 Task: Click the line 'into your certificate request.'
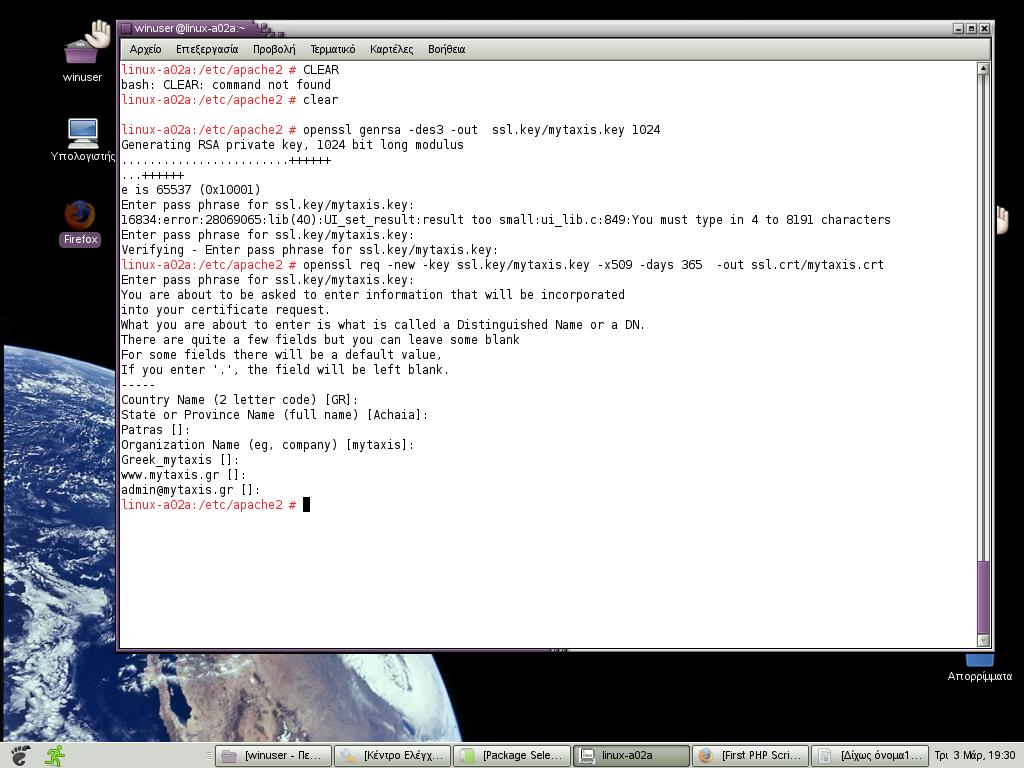pyautogui.click(x=226, y=310)
